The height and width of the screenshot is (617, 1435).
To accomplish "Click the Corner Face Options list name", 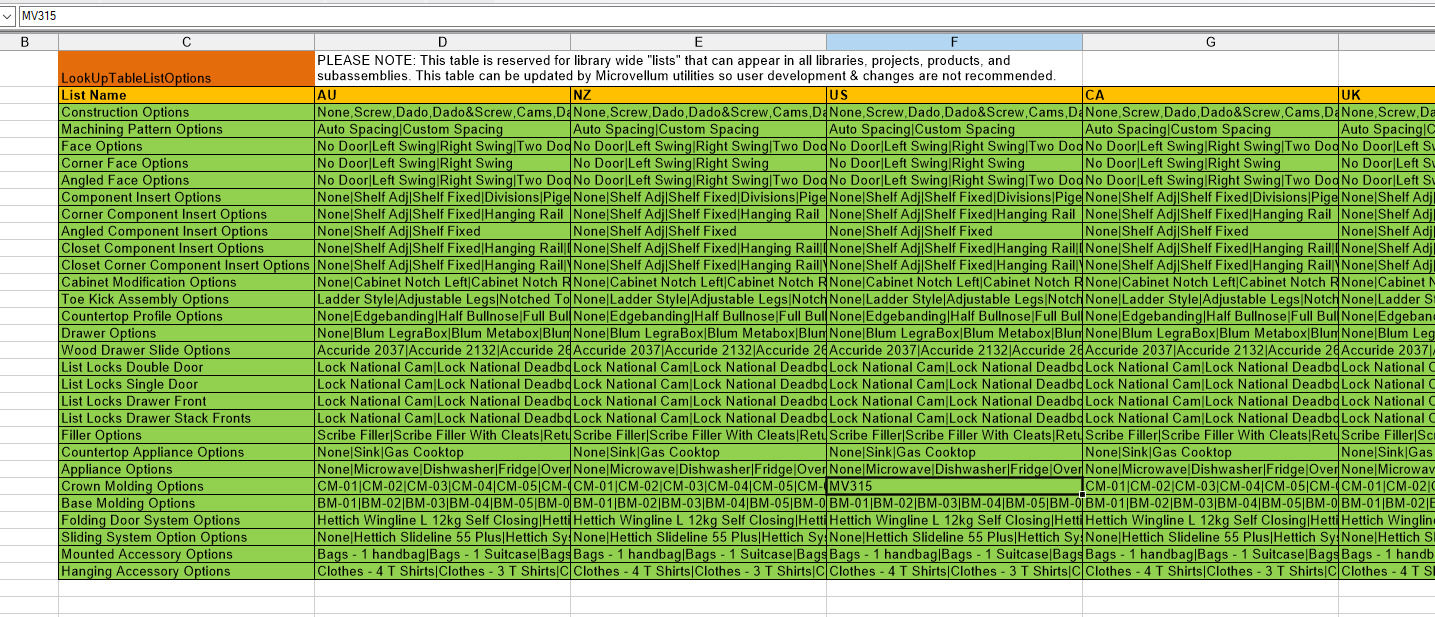I will coord(186,163).
